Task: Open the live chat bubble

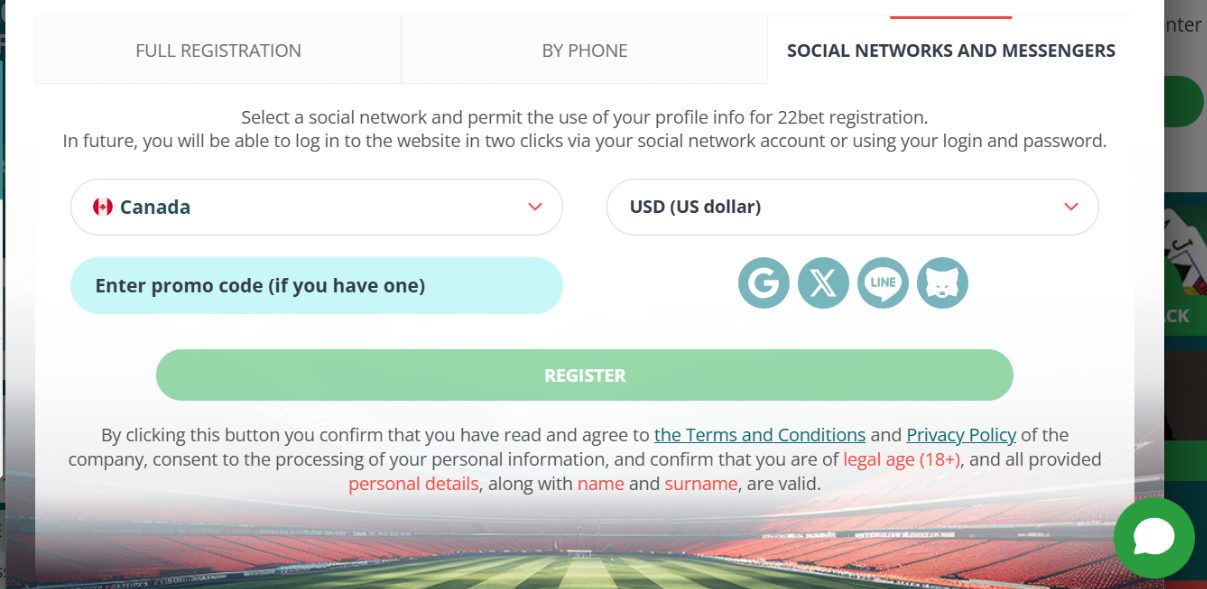Action: (x=1153, y=538)
